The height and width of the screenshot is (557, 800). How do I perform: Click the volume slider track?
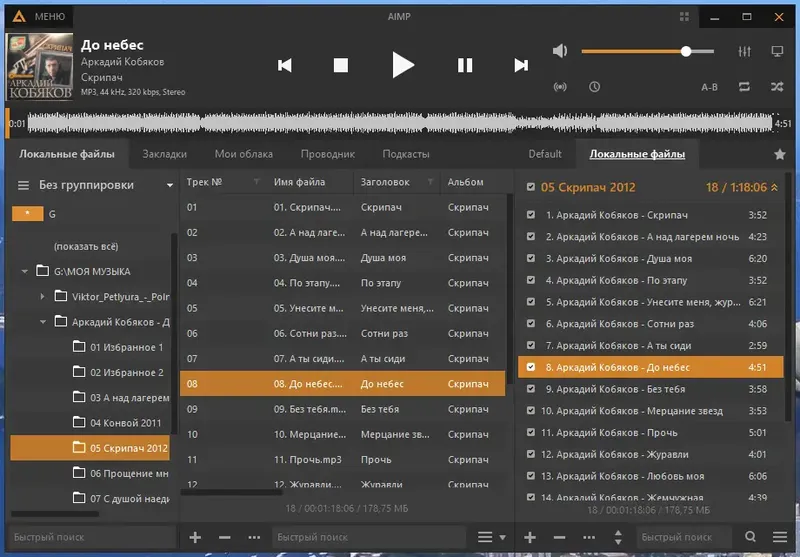pyautogui.click(x=647, y=51)
